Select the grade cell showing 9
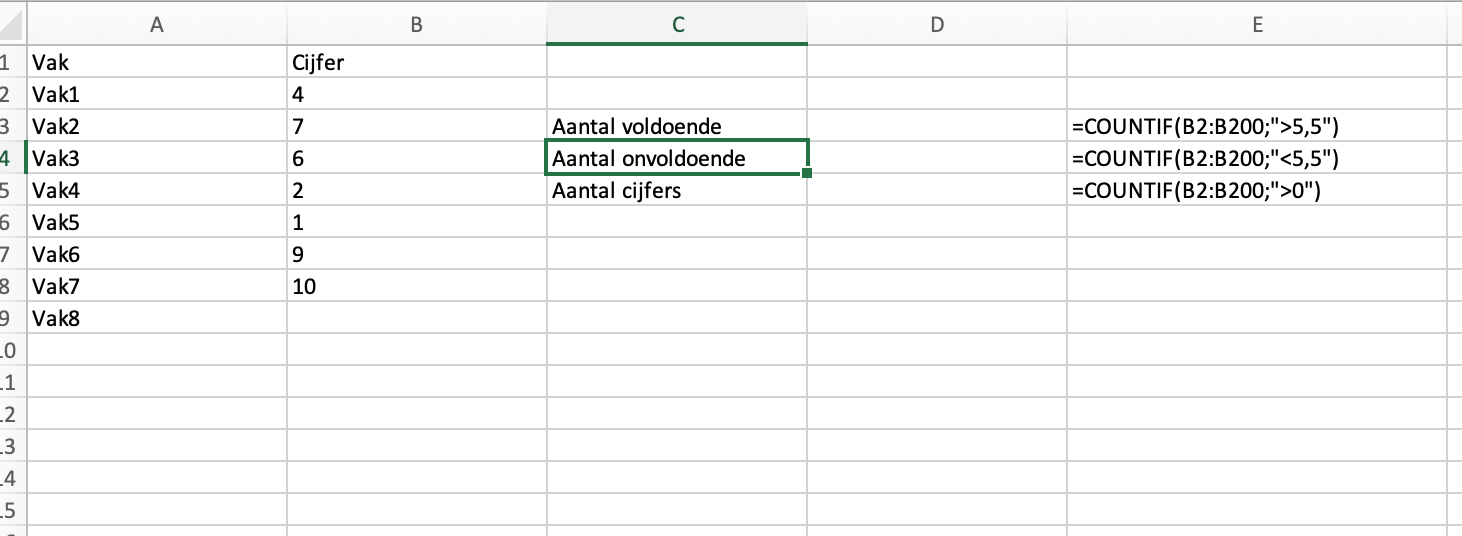The height and width of the screenshot is (536, 1462). (x=416, y=255)
